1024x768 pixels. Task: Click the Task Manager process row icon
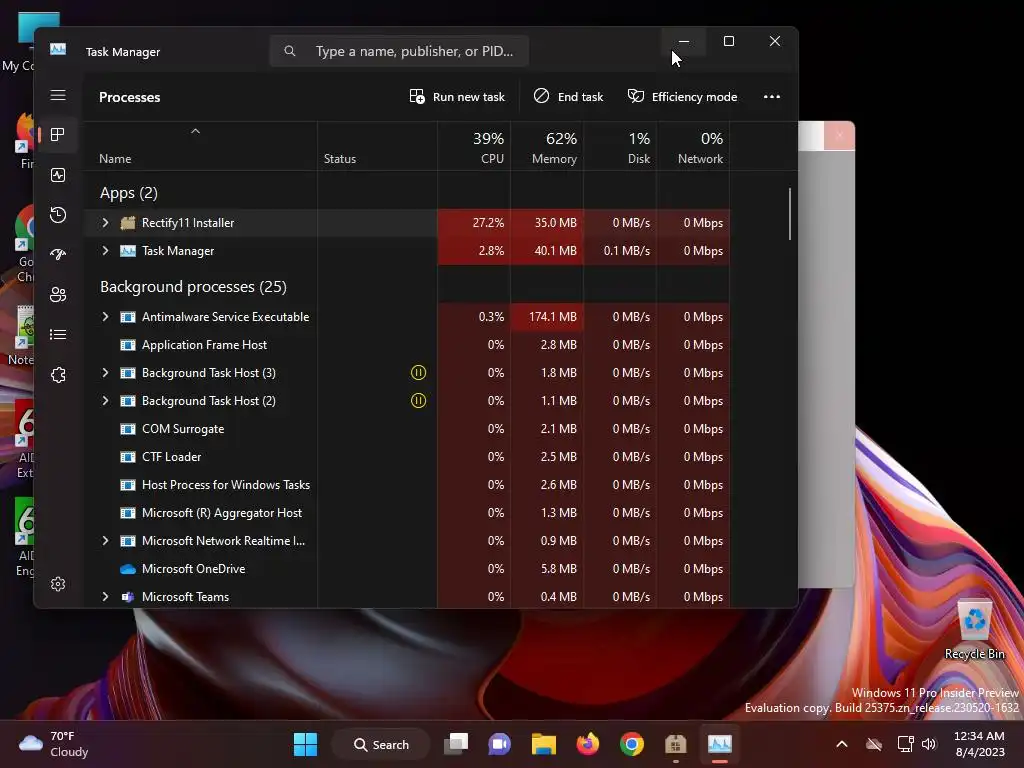[x=128, y=251]
